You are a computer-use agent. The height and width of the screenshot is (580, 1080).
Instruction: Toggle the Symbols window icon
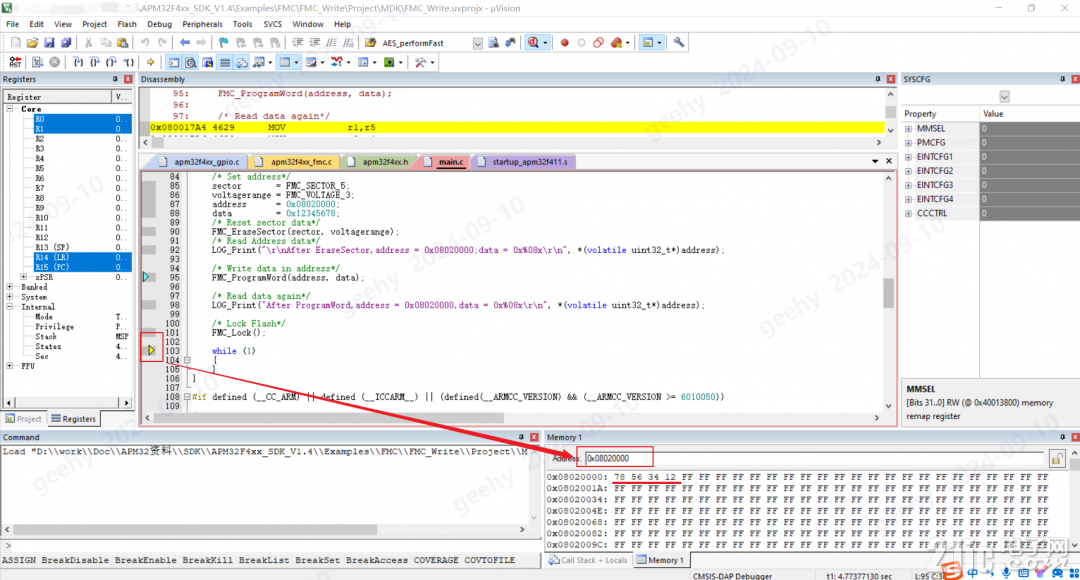207,63
